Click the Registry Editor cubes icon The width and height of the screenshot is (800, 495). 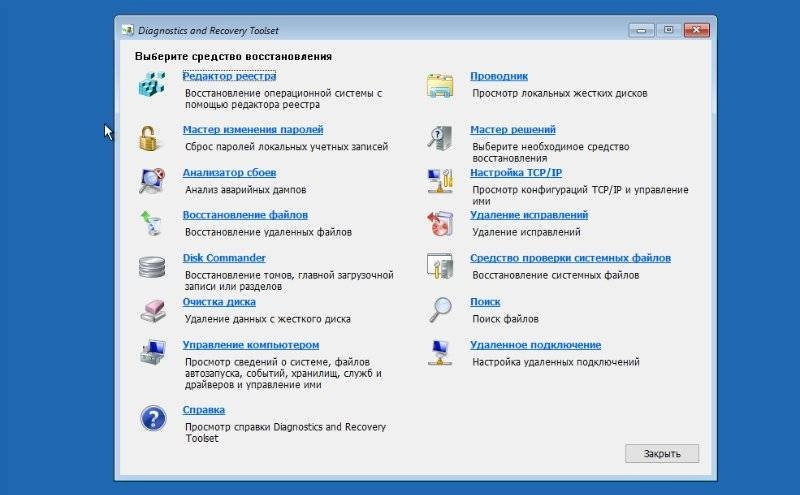pos(152,84)
